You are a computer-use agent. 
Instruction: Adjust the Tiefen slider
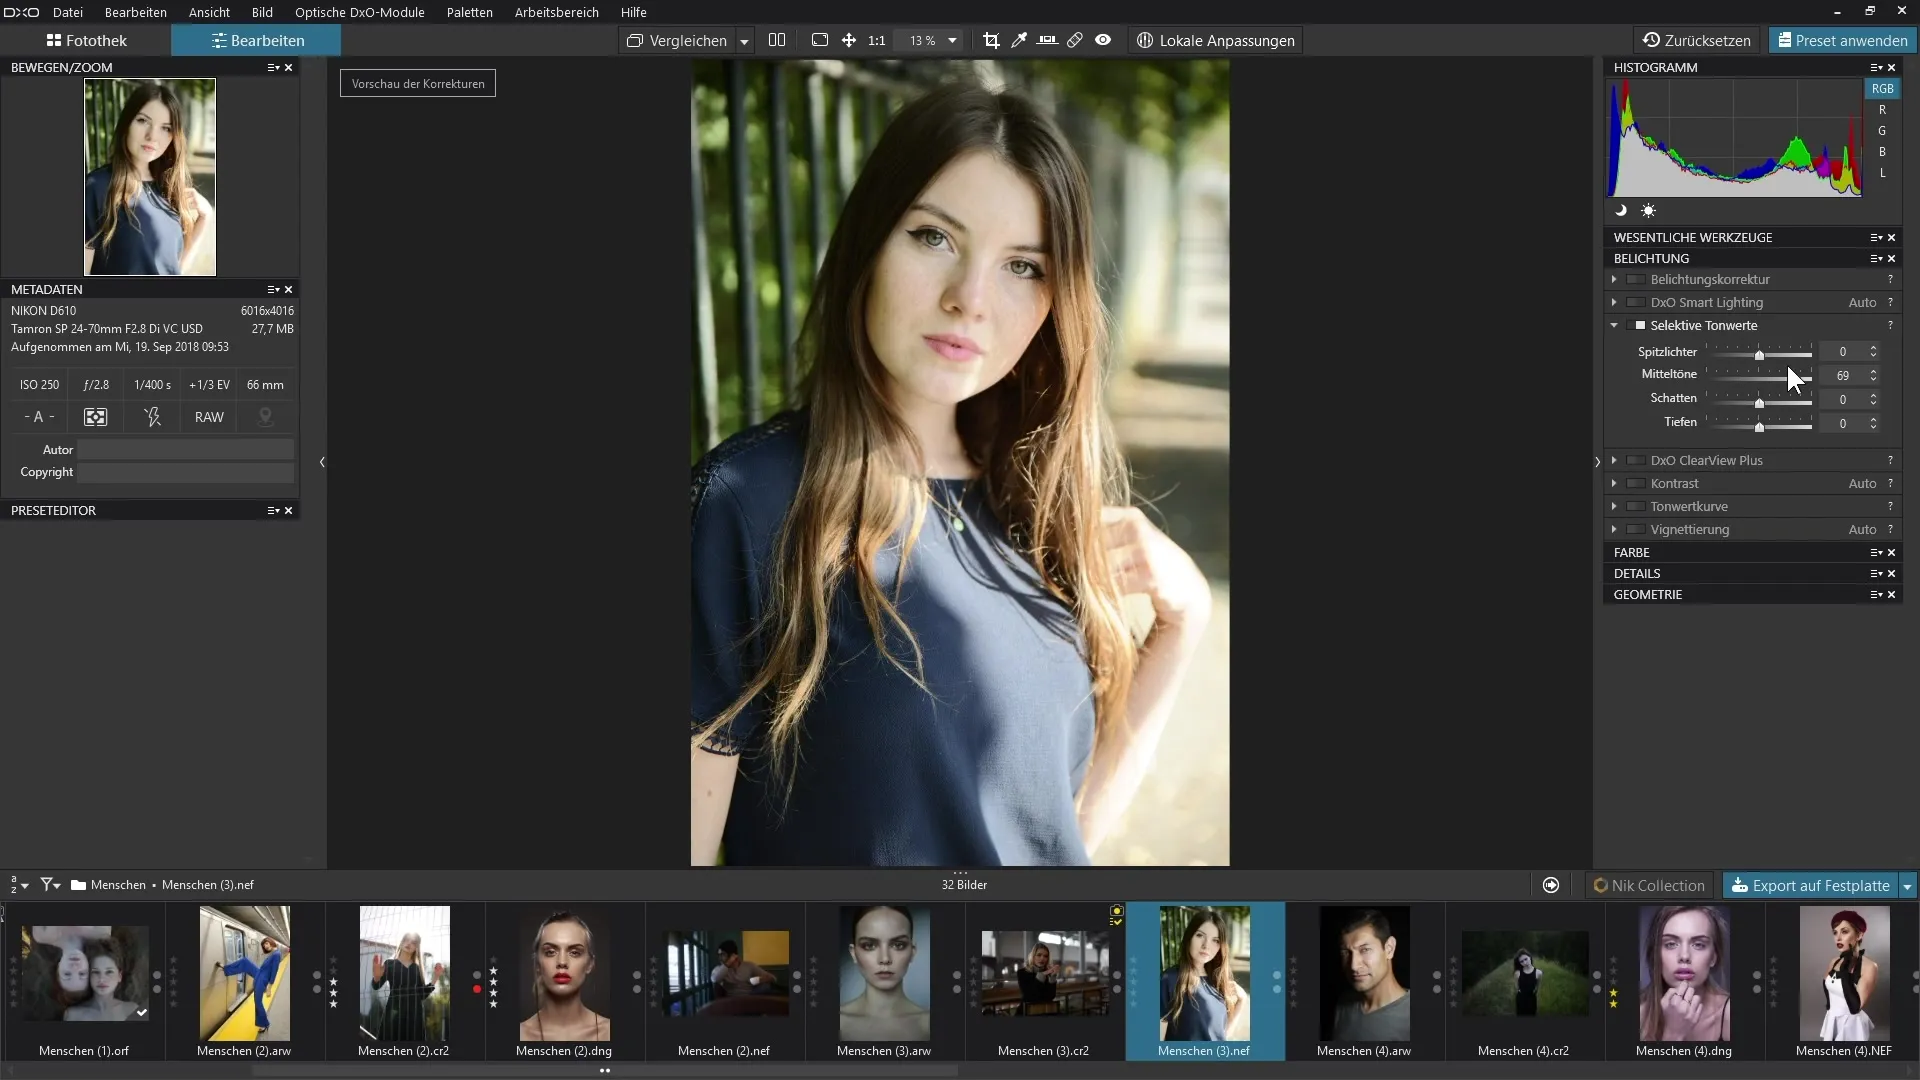pyautogui.click(x=1759, y=425)
